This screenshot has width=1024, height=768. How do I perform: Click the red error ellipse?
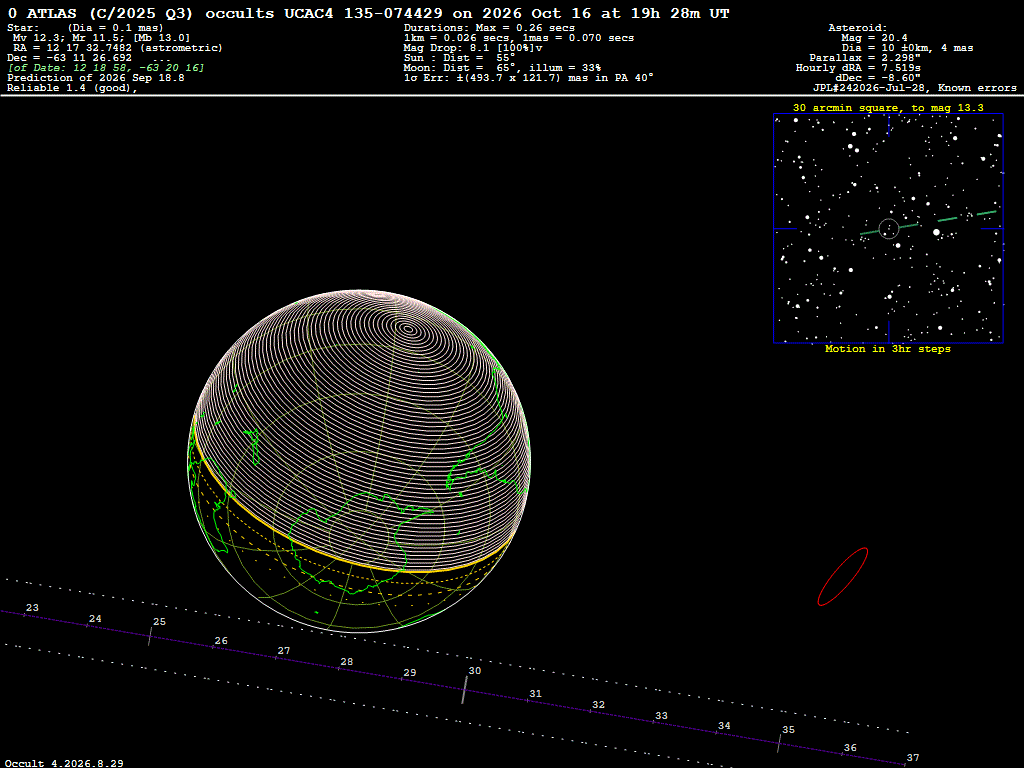point(843,577)
